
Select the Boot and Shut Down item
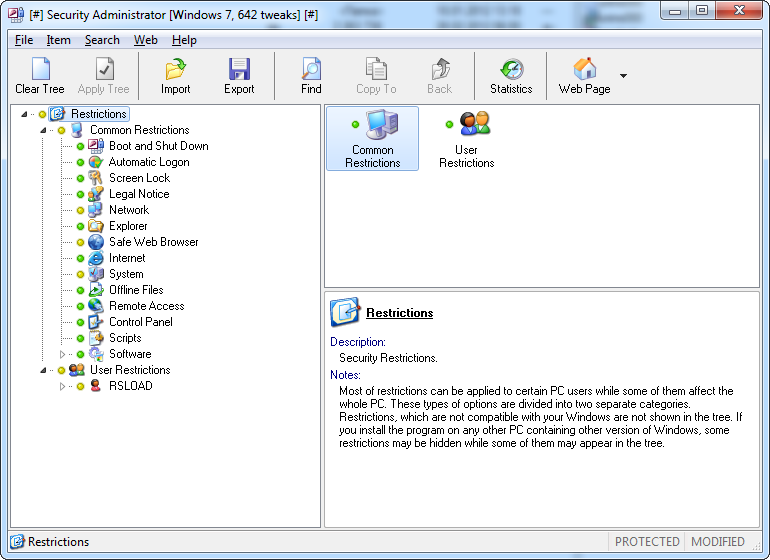click(159, 146)
